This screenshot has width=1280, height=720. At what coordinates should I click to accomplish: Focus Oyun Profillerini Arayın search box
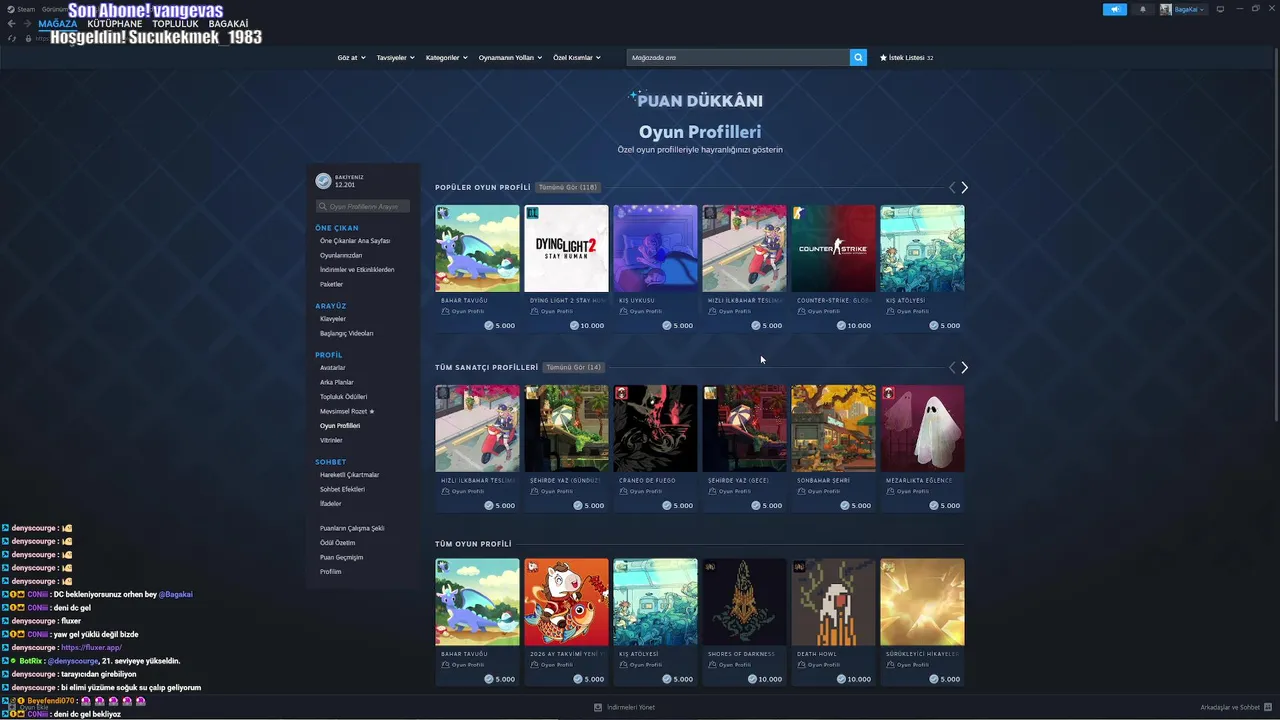pos(363,206)
